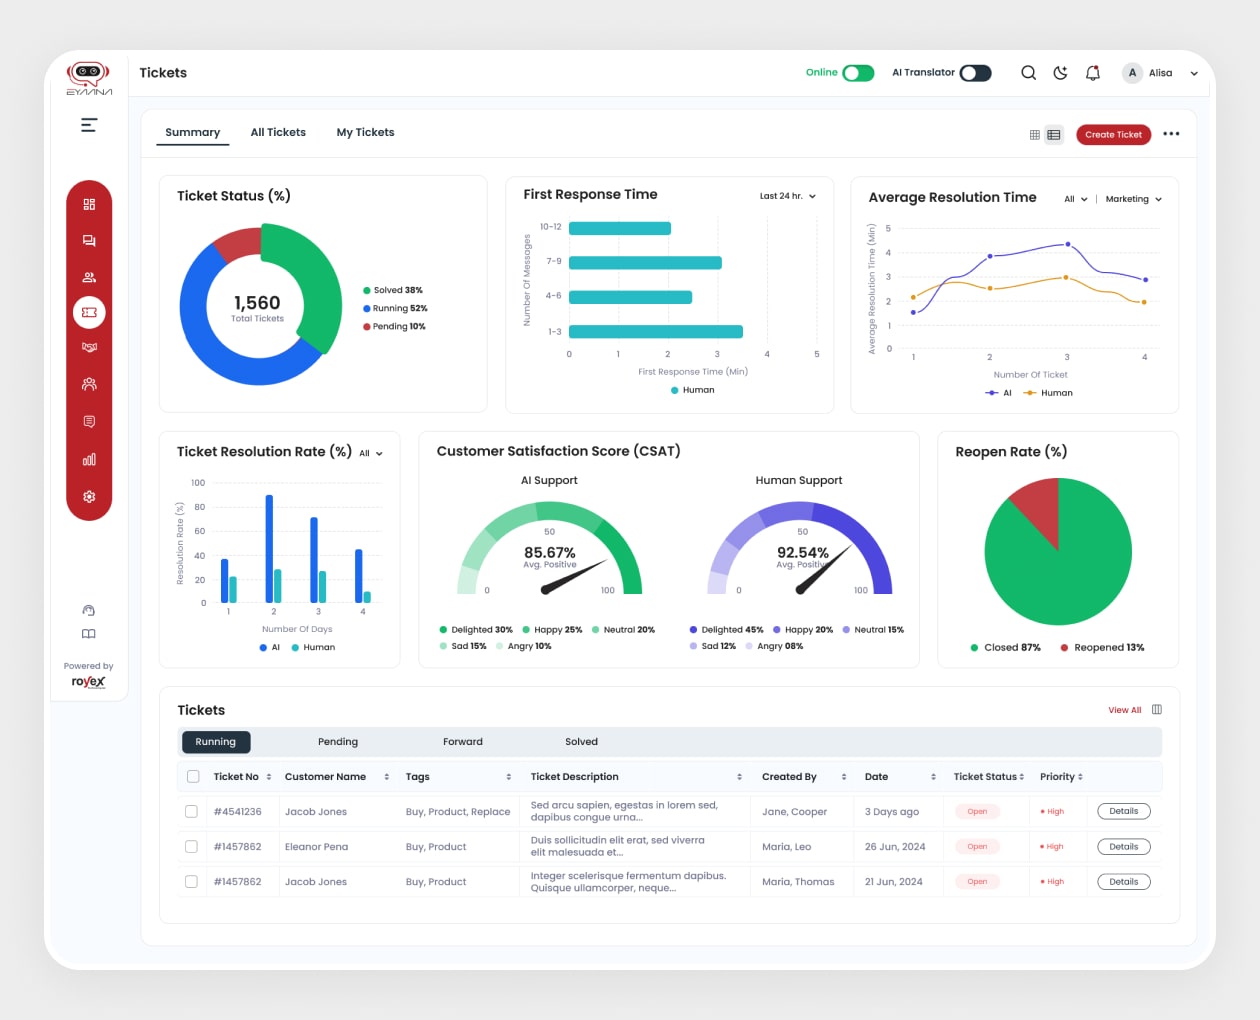
Task: Click the search magnifier icon in header
Action: [1028, 73]
